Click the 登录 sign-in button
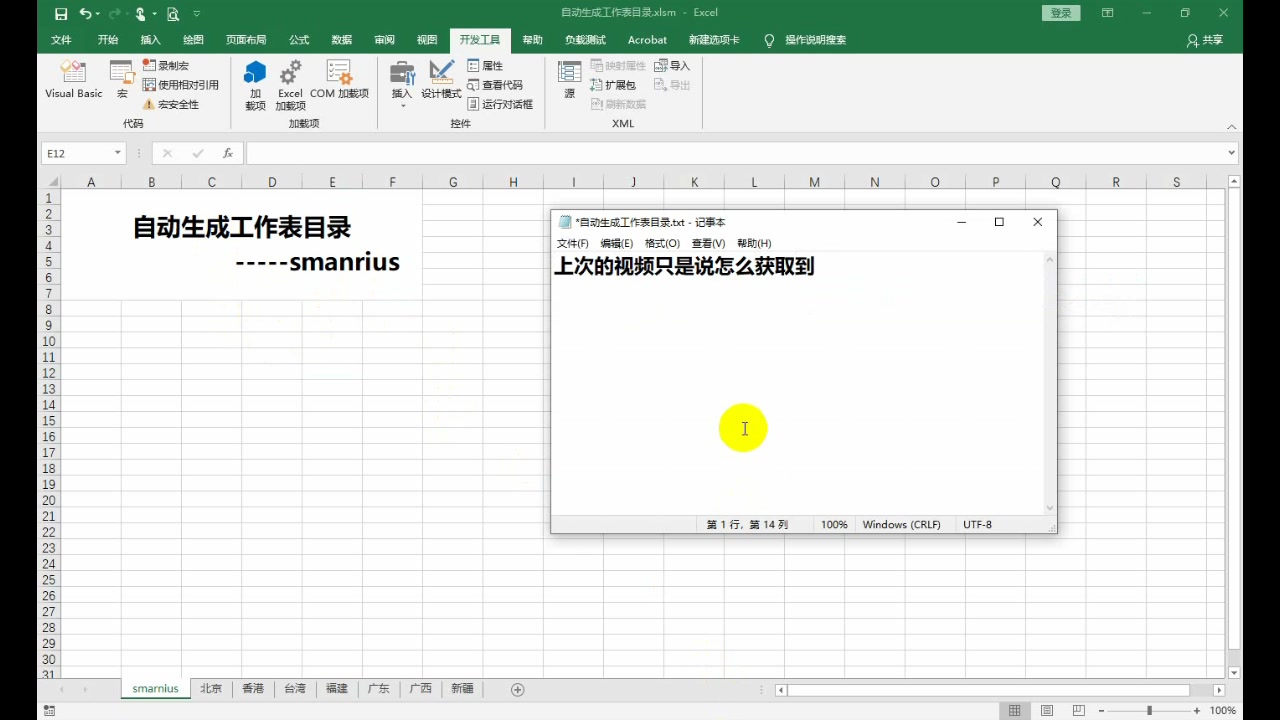This screenshot has height=720, width=1280. tap(1061, 13)
